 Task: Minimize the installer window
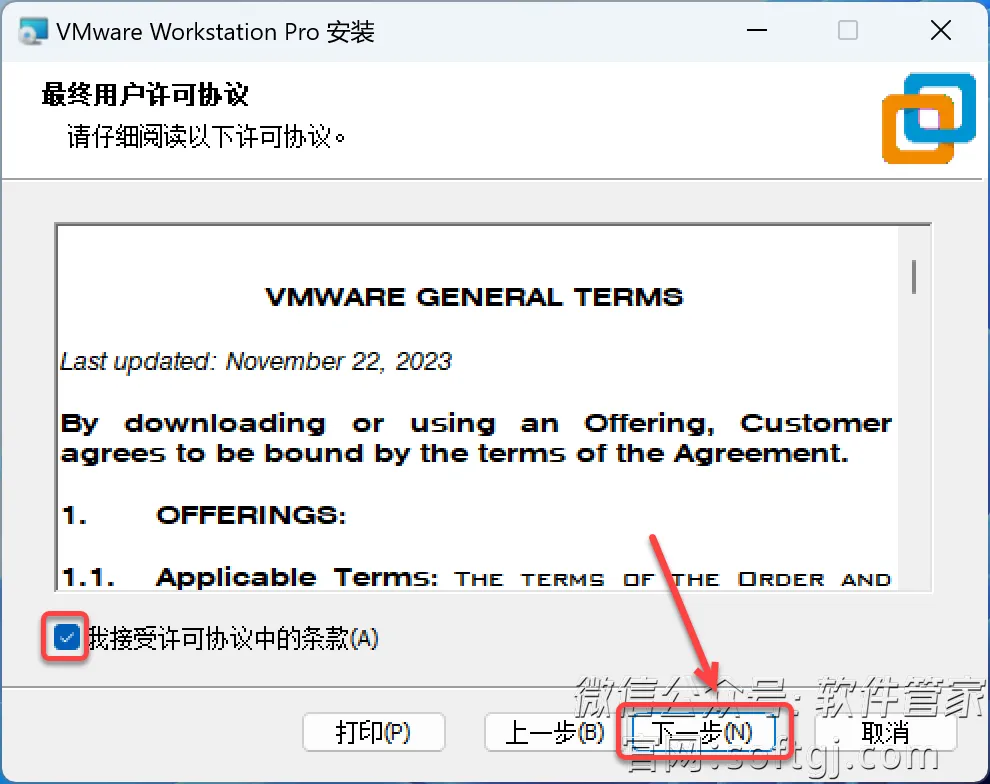click(x=756, y=30)
